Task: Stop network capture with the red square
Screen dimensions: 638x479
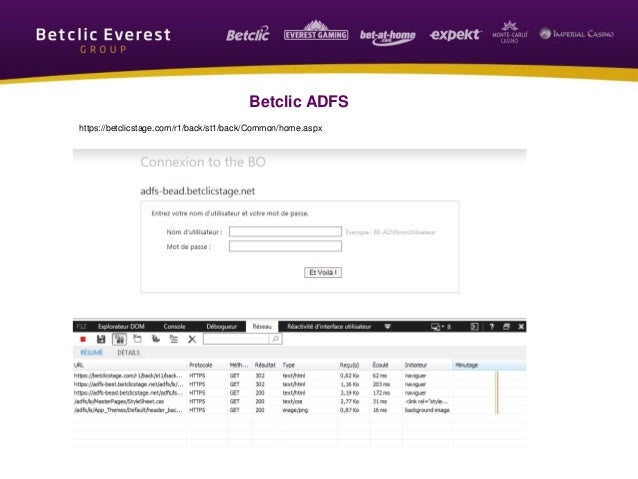Action: point(83,339)
